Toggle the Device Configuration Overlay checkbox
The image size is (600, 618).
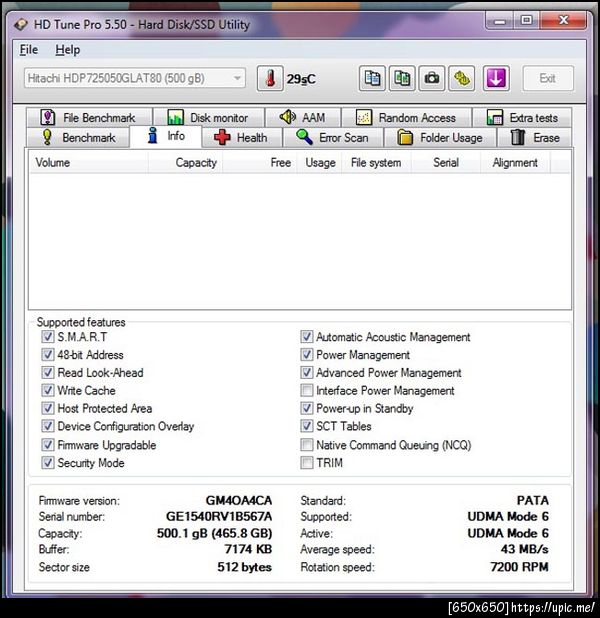48,426
